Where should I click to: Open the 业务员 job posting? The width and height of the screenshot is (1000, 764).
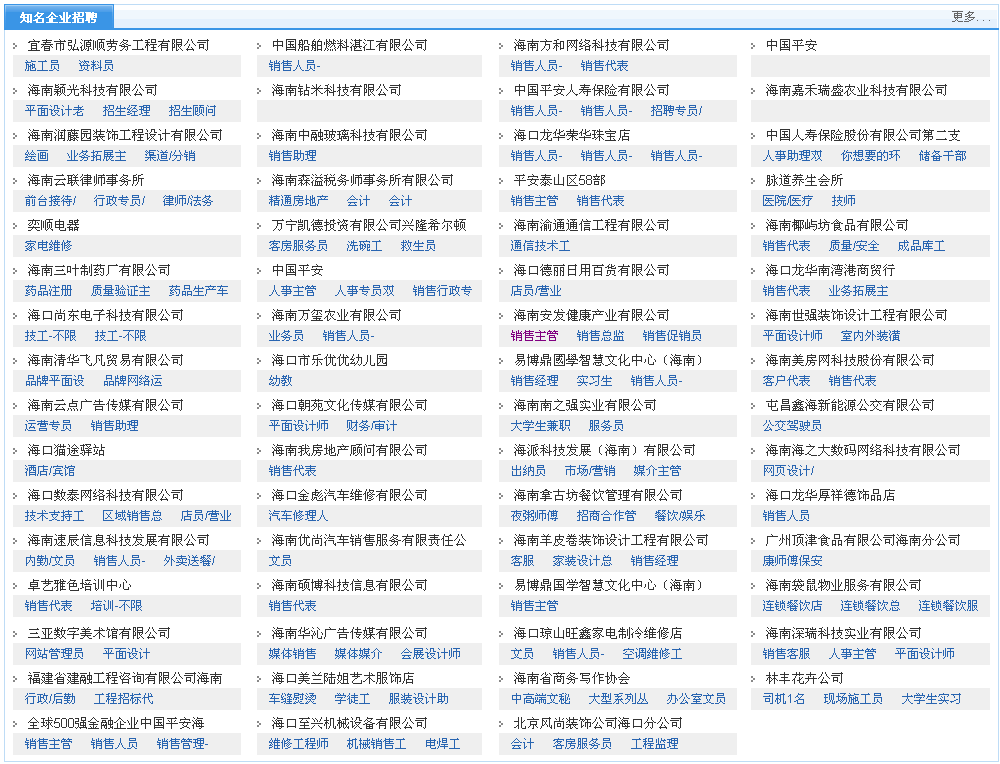(x=286, y=335)
